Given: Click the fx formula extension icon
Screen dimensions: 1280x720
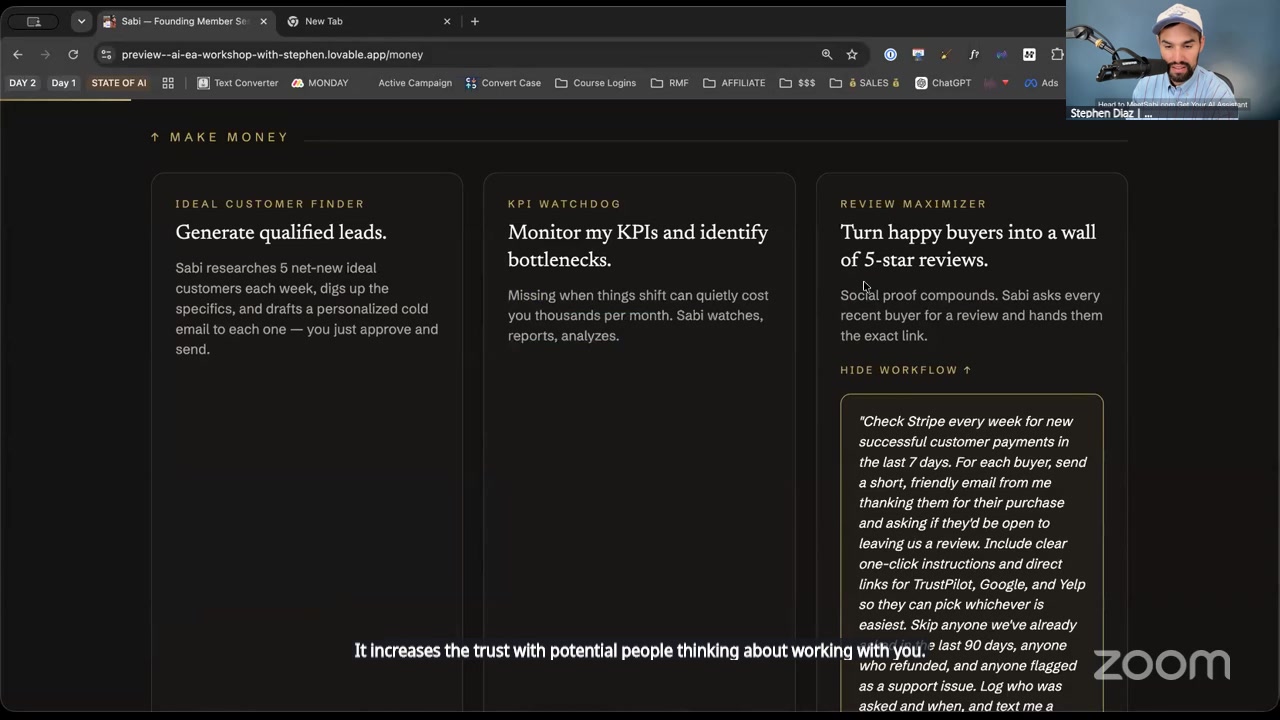Looking at the screenshot, I should click(974, 54).
